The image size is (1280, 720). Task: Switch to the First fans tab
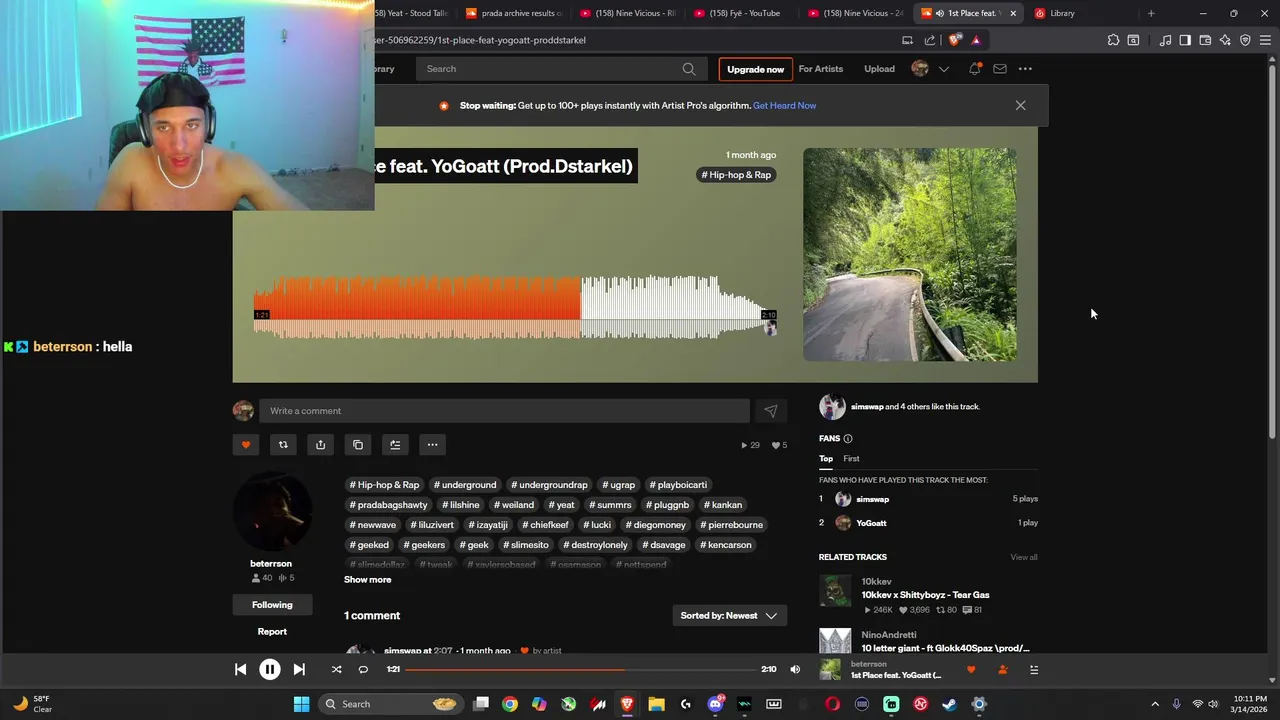tap(851, 459)
